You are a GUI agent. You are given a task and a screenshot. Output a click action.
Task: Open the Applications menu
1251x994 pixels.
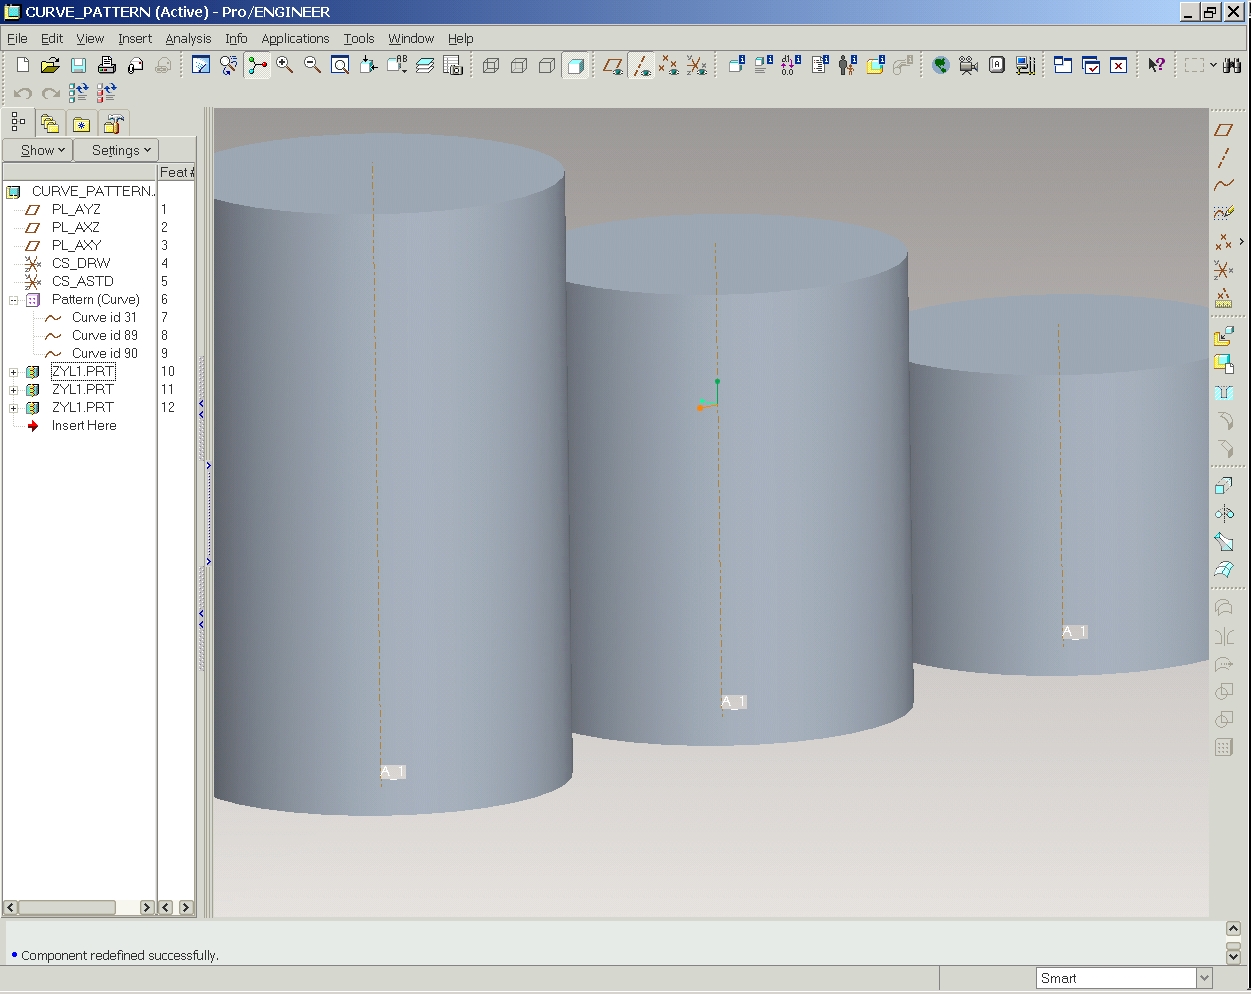pyautogui.click(x=295, y=38)
